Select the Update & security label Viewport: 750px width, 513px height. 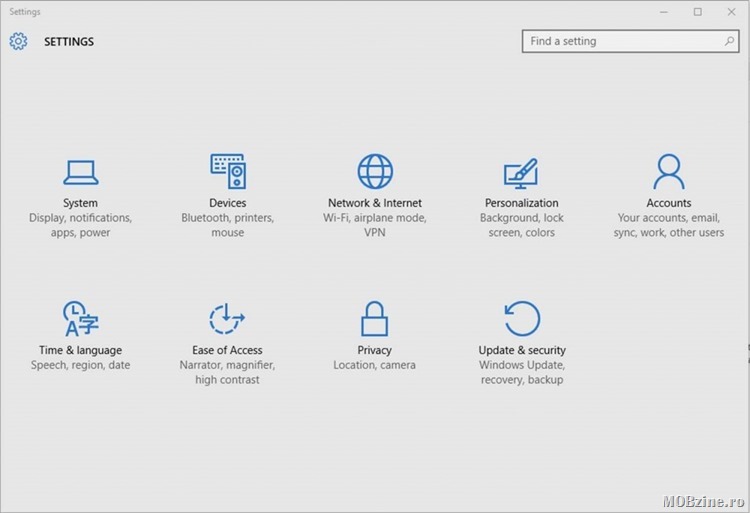[x=522, y=350]
